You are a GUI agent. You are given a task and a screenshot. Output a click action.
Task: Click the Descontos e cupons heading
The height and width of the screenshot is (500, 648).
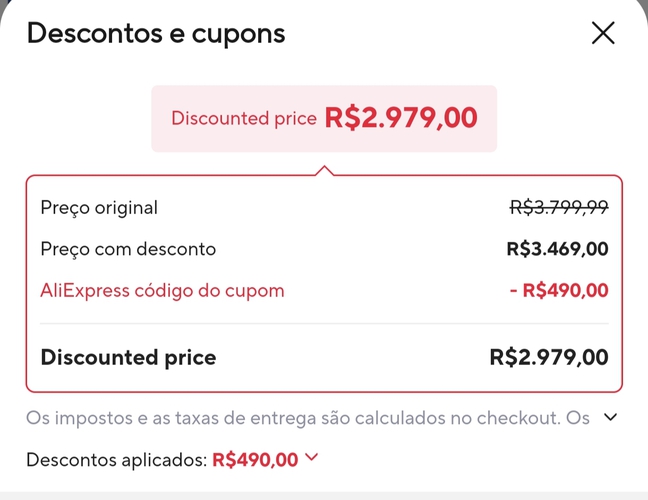(156, 33)
